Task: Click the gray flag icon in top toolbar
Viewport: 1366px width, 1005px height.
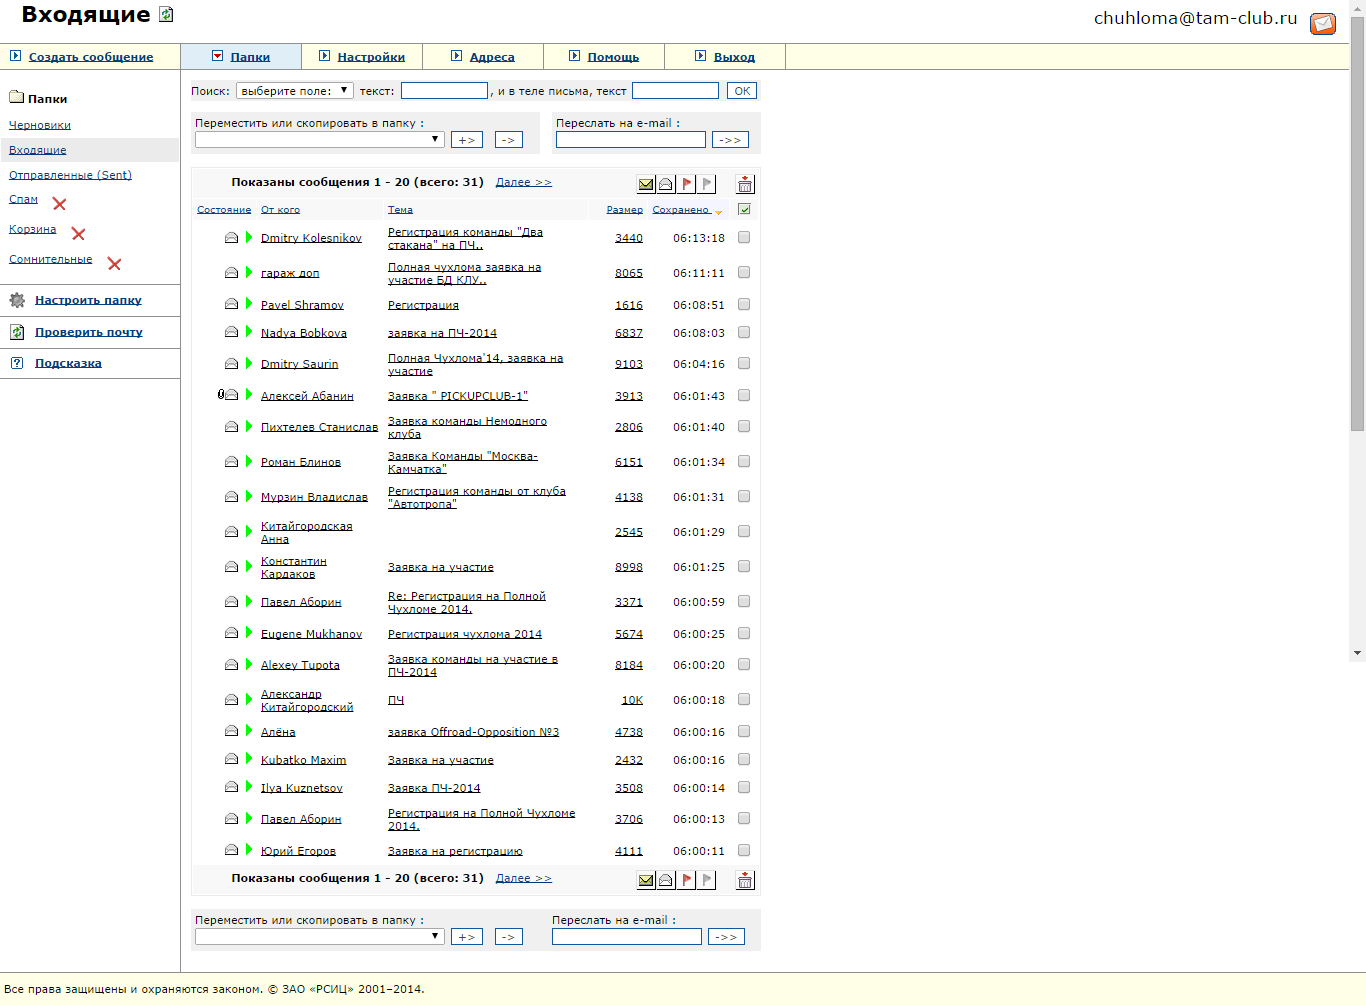Action: [707, 184]
